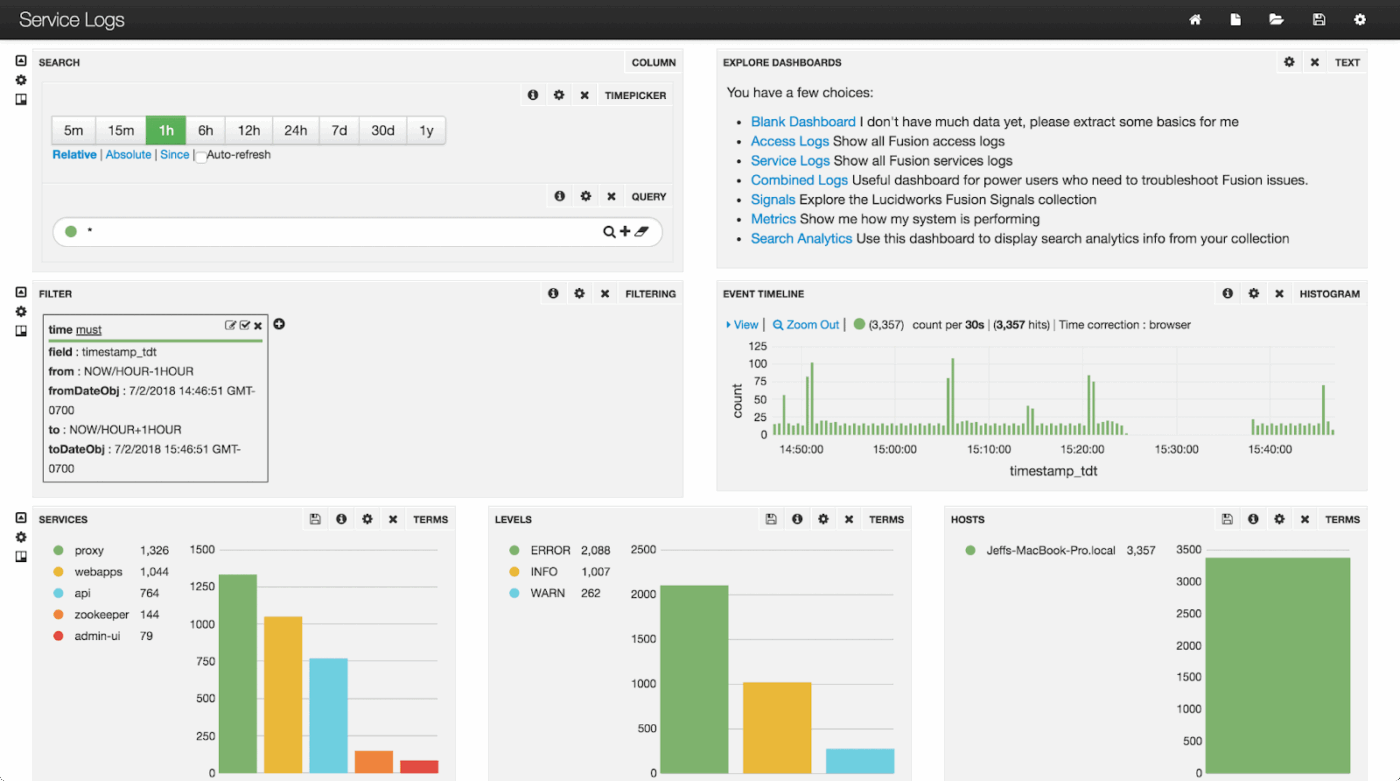Image resolution: width=1400 pixels, height=781 pixels.
Task: Go to the home dashboard icon
Action: point(1195,20)
